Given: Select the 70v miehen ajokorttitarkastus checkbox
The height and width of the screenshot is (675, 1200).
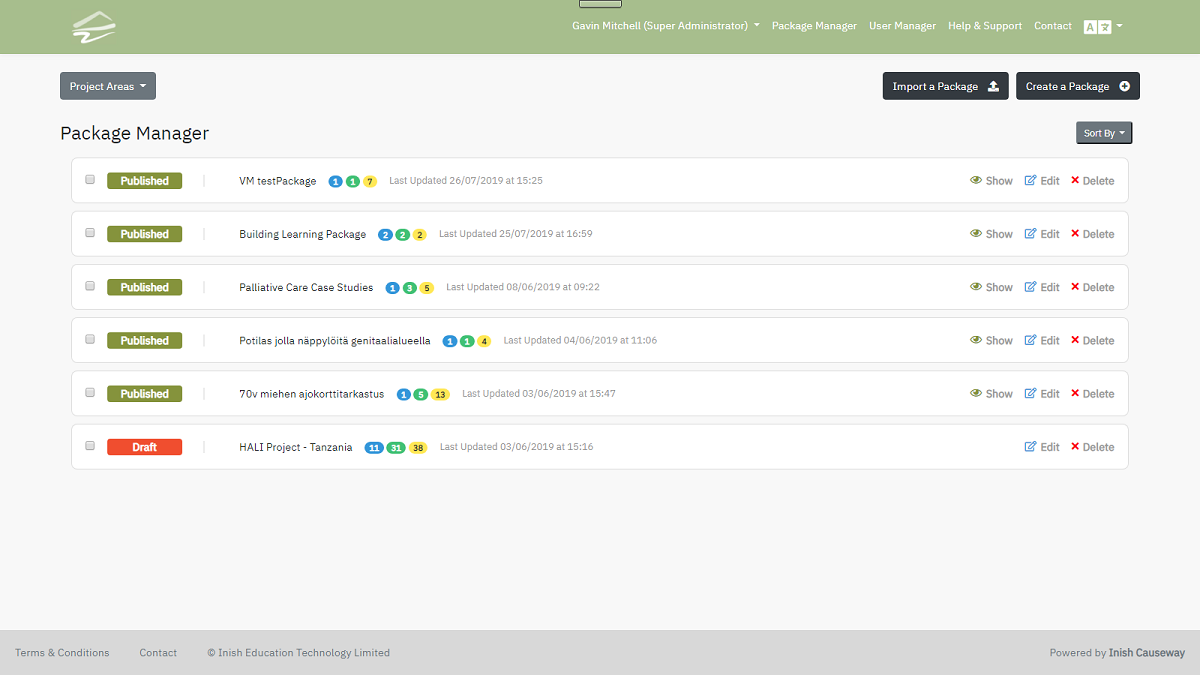Looking at the screenshot, I should [90, 393].
